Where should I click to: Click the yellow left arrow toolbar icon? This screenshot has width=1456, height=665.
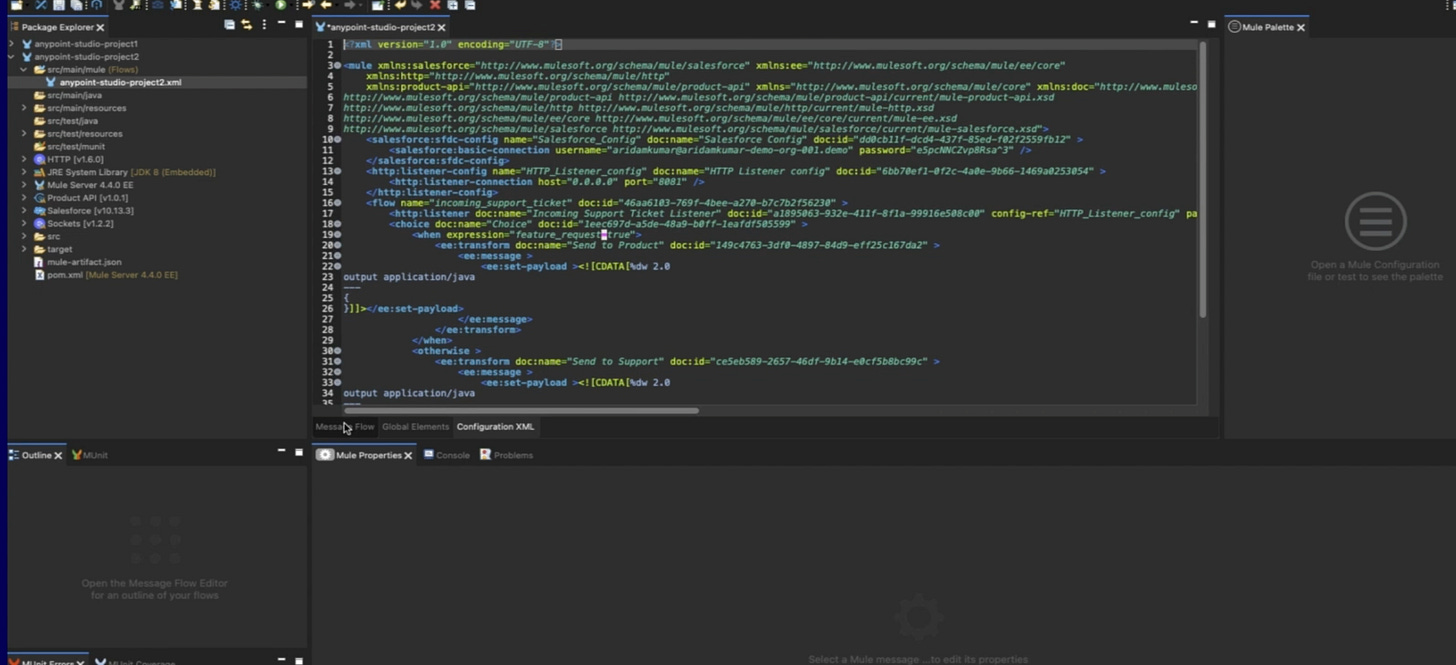point(326,5)
